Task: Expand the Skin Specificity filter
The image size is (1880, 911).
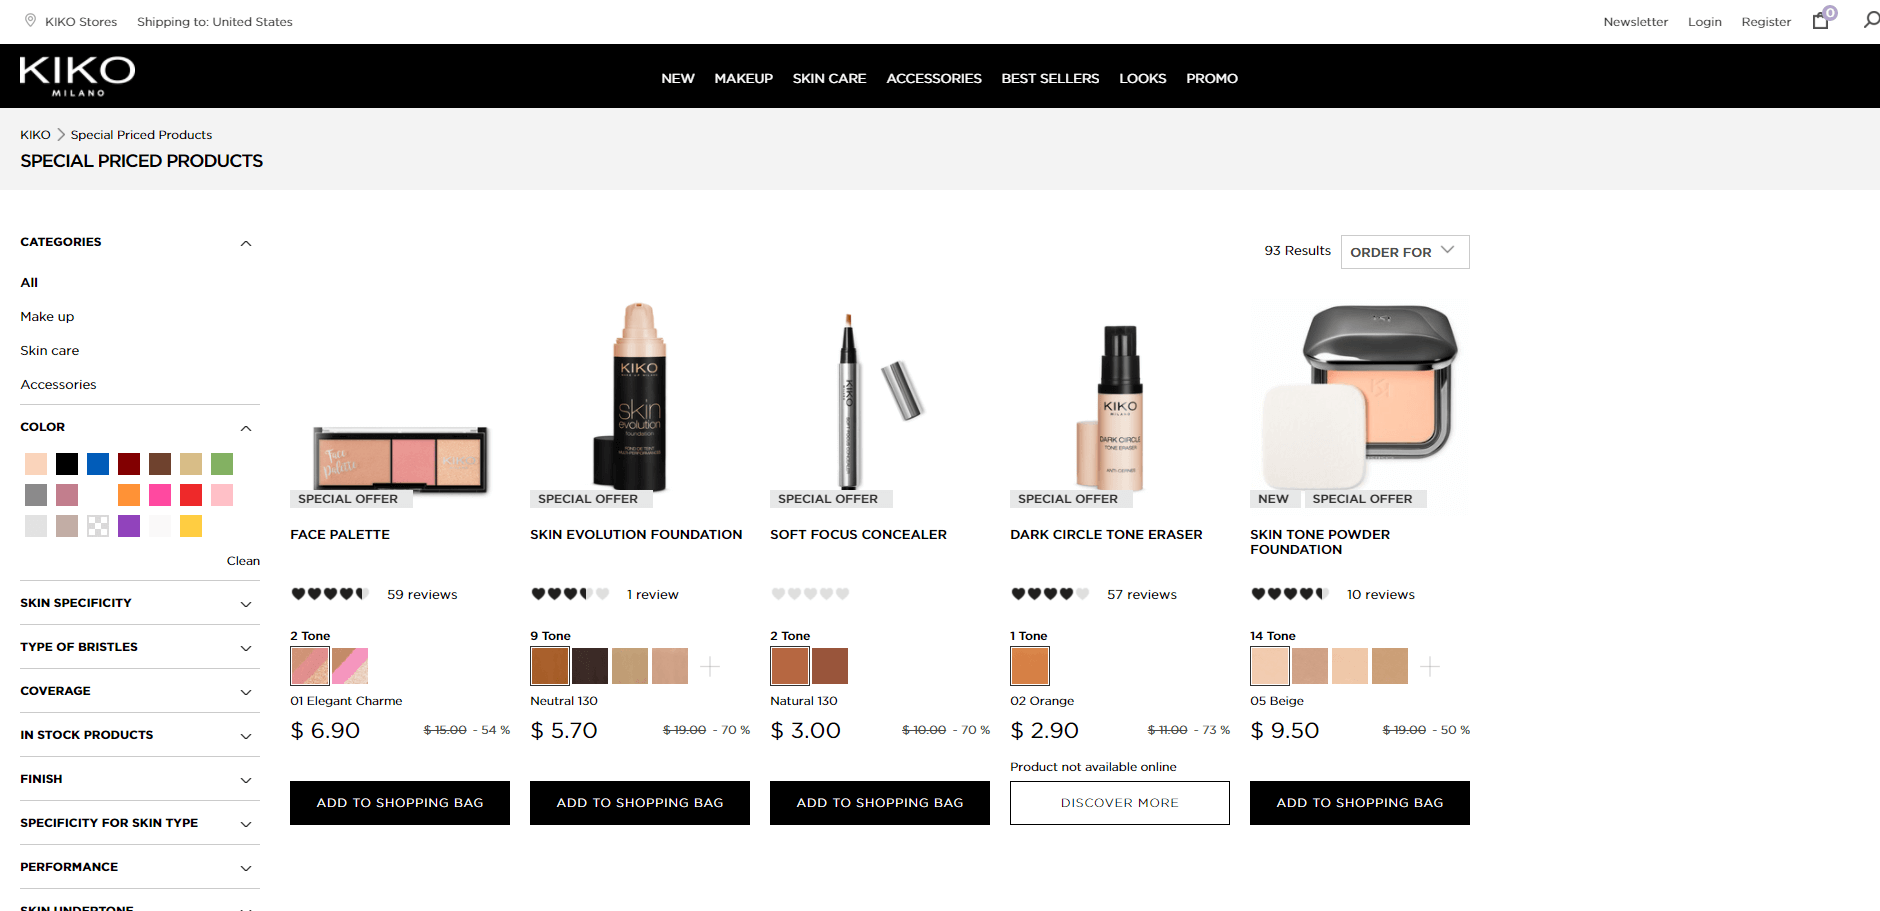Action: click(x=246, y=604)
